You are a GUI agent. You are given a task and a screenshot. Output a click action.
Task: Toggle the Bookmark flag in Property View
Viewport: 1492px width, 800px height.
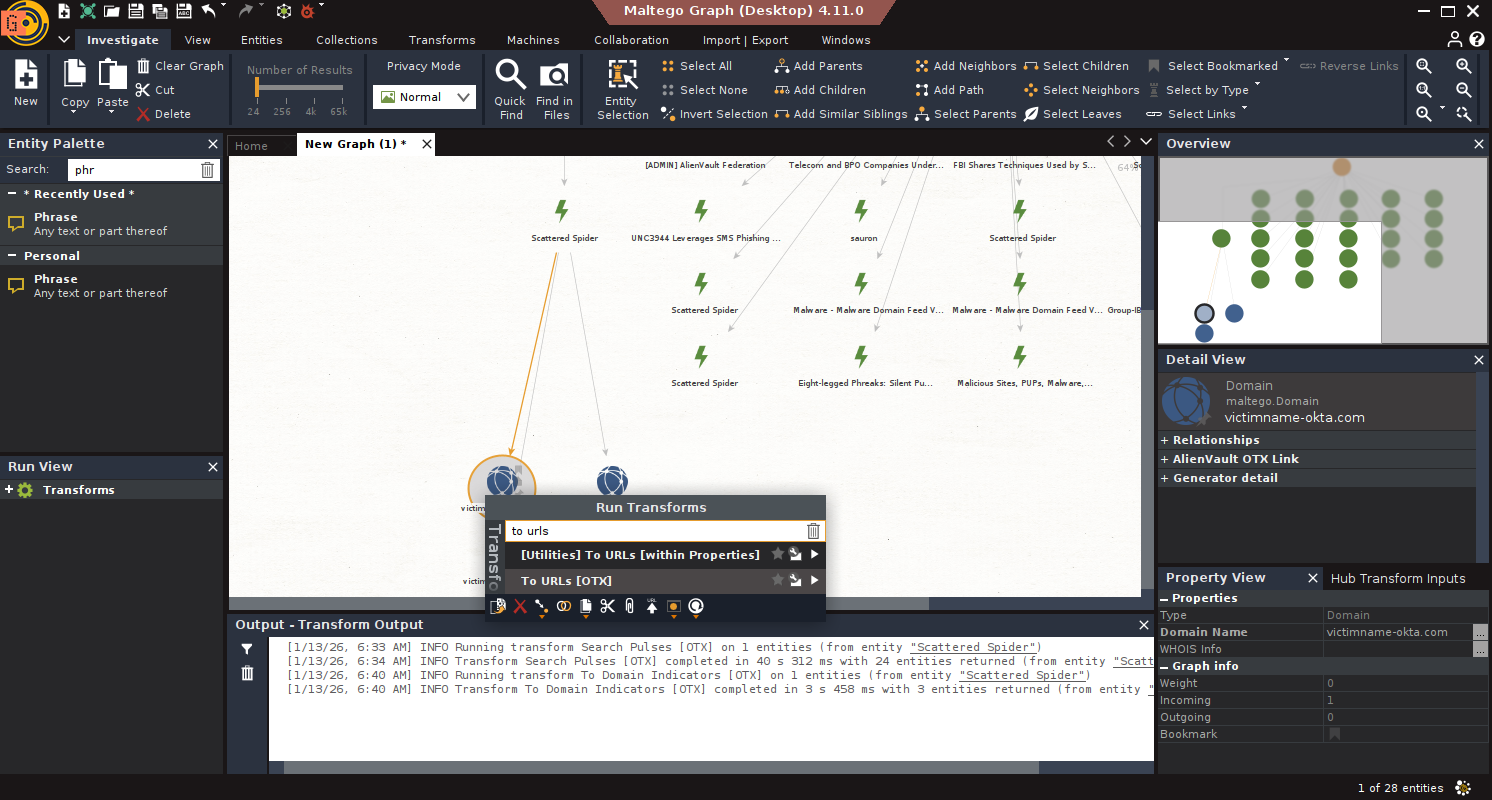[x=1334, y=734]
